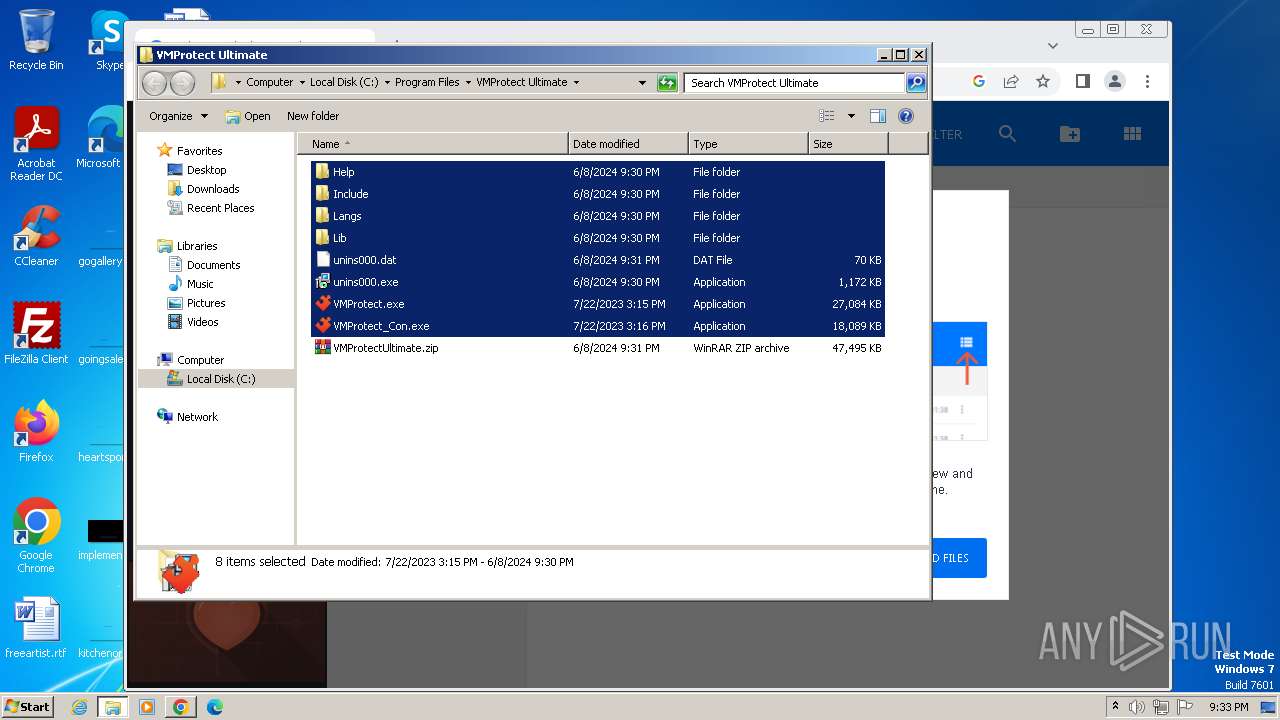
Task: Click Program Files breadcrumb segment
Action: click(427, 83)
